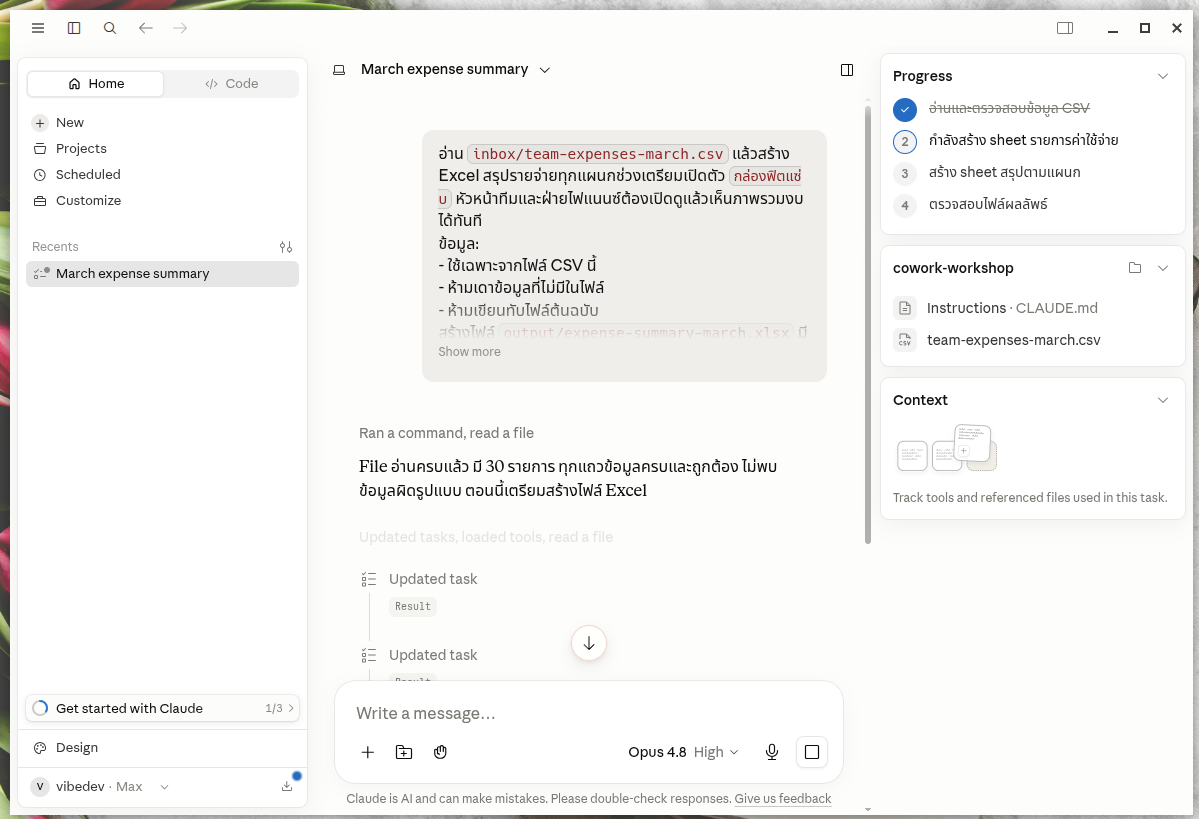This screenshot has width=1199, height=819.
Task: Click the jump to bottom arrow button
Action: coord(589,643)
